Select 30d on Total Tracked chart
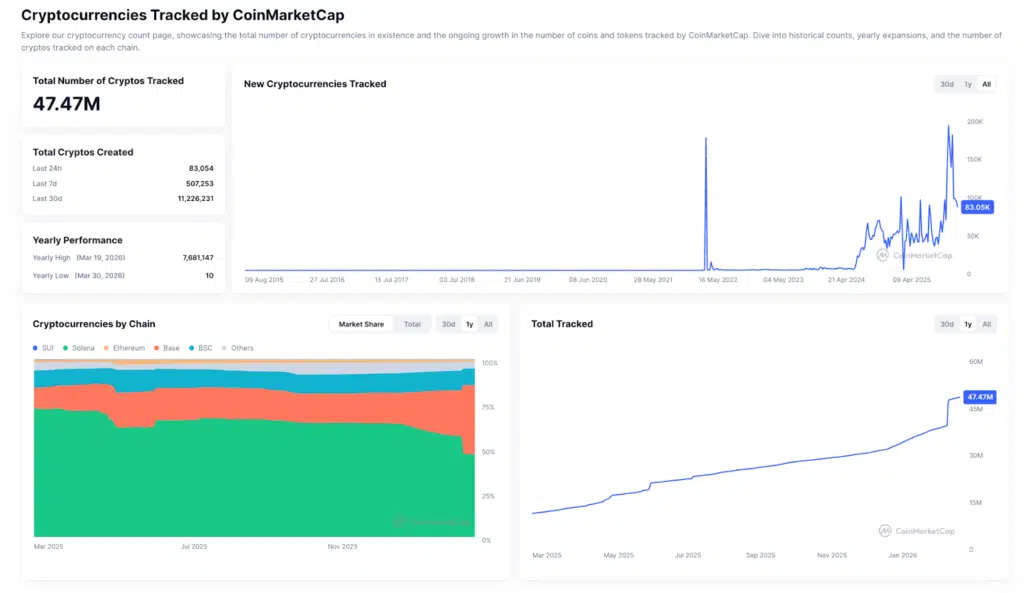This screenshot has height=593, width=1024. click(x=945, y=324)
